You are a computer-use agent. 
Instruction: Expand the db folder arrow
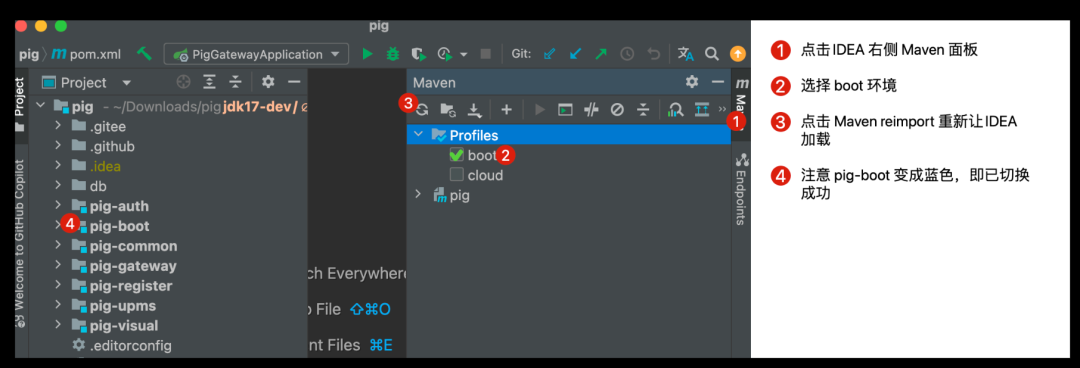(59, 186)
